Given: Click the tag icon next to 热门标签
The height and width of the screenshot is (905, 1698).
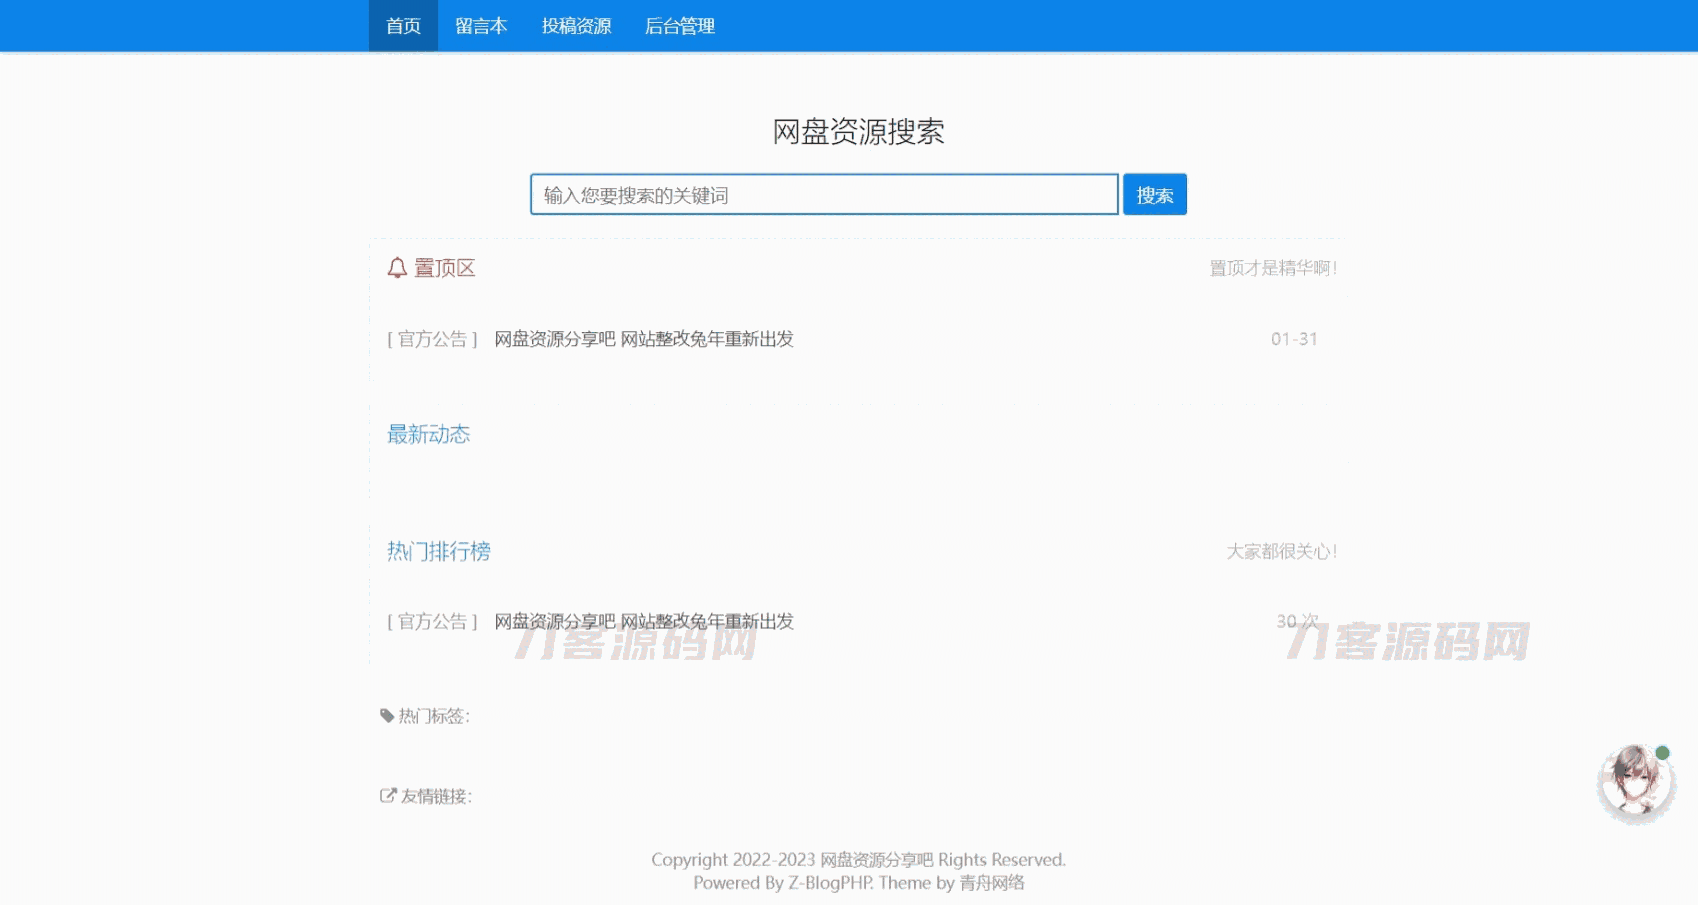Looking at the screenshot, I should 387,715.
